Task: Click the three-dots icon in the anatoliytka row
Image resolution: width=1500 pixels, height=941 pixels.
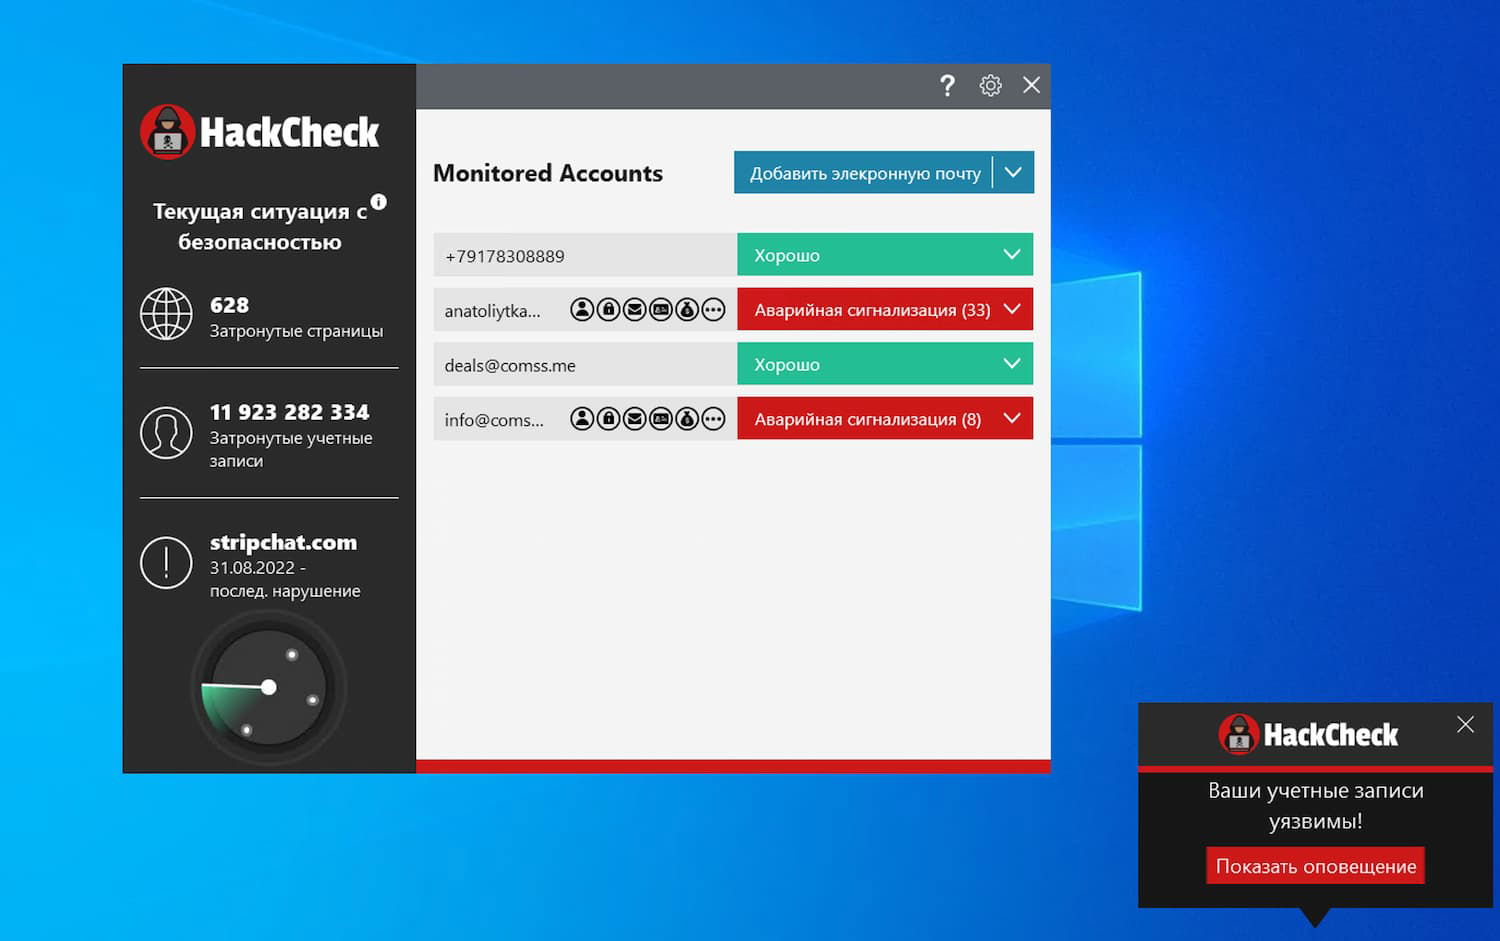Action: coord(713,310)
